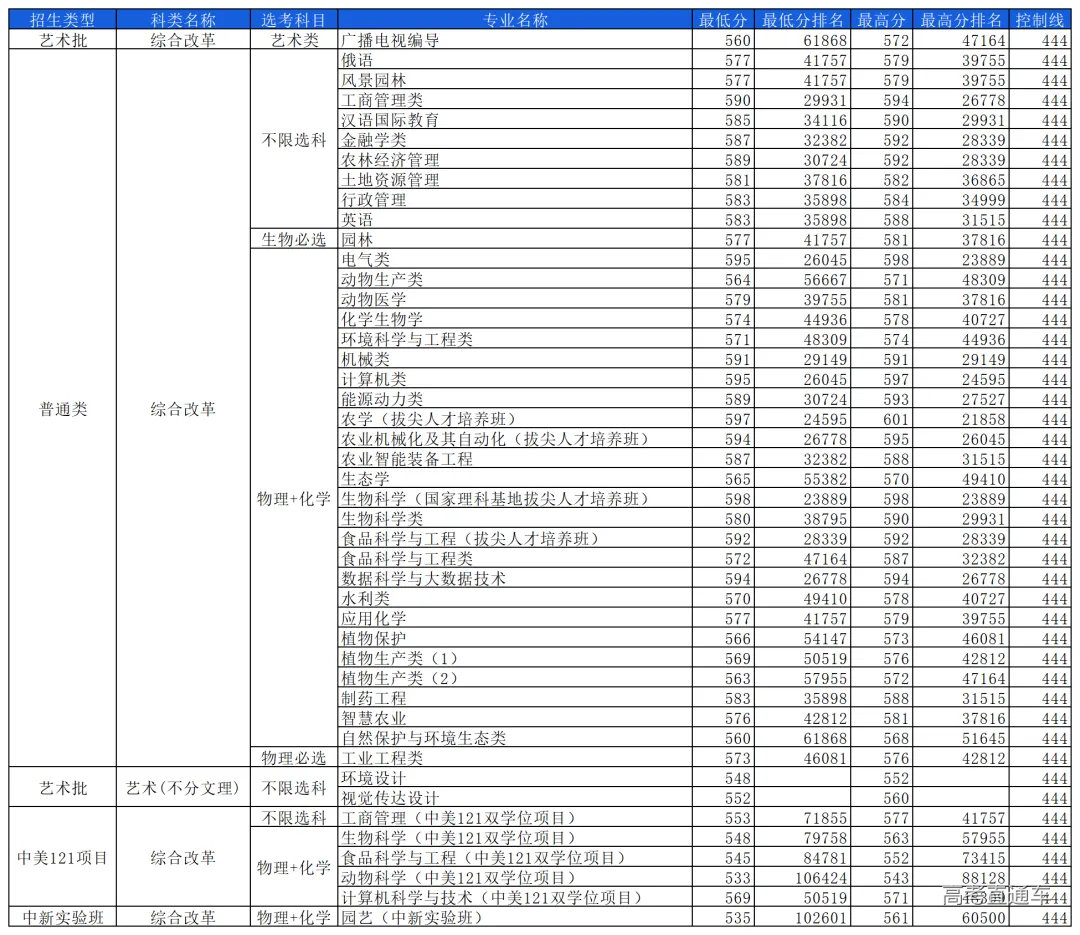
Task: Select the 广播电视编导 major cell
Action: (390, 40)
